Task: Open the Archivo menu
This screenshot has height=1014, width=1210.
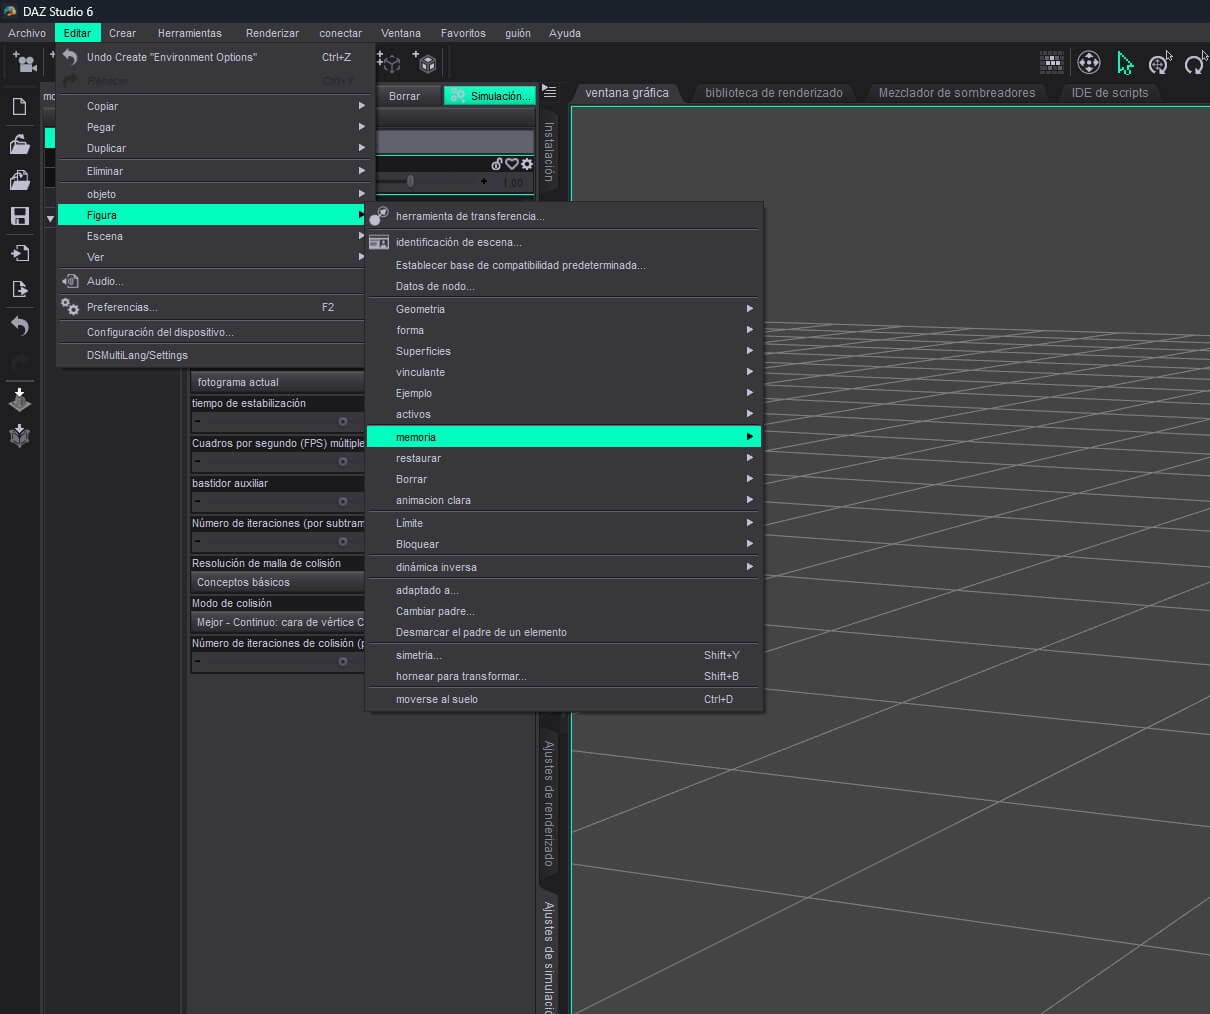Action: coord(27,33)
